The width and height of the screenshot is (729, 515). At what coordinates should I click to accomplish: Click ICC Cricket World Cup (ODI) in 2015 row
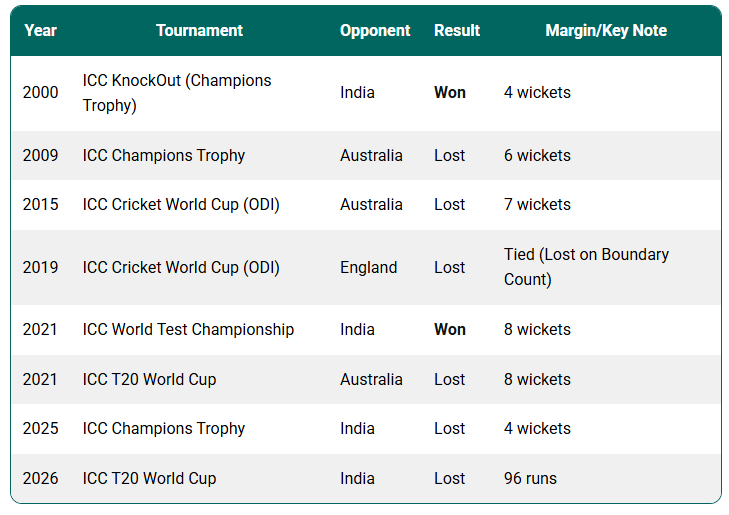click(x=181, y=205)
